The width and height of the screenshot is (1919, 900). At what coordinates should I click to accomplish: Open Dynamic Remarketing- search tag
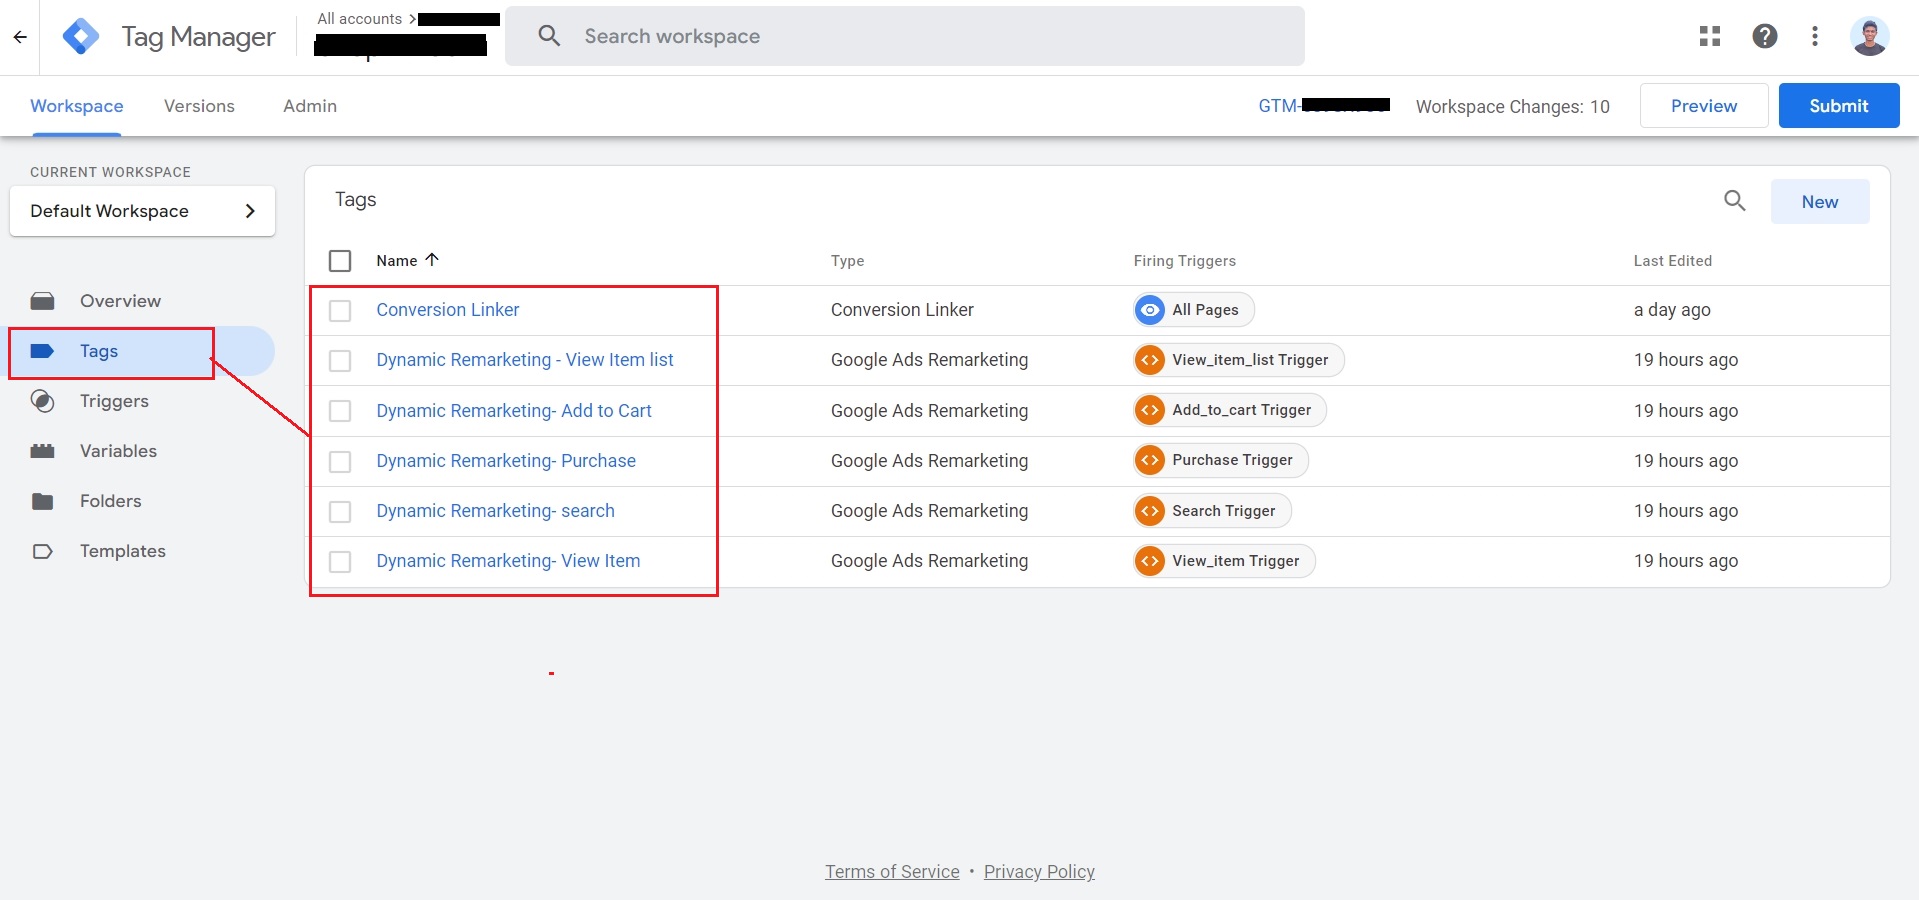click(495, 511)
